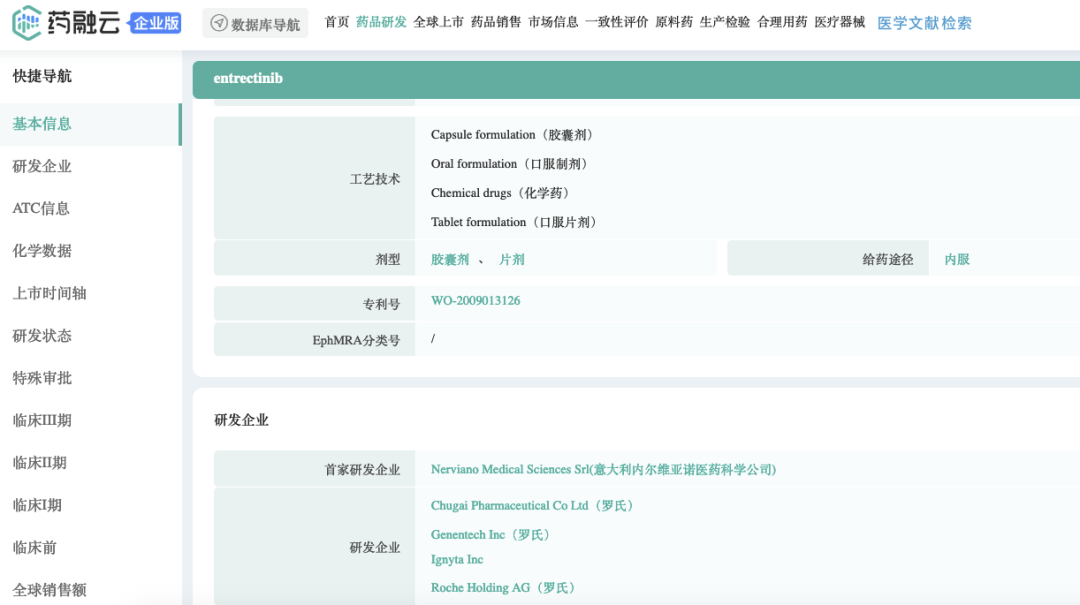Open 医学文献检索 link
This screenshot has height=605, width=1080.
[x=924, y=23]
